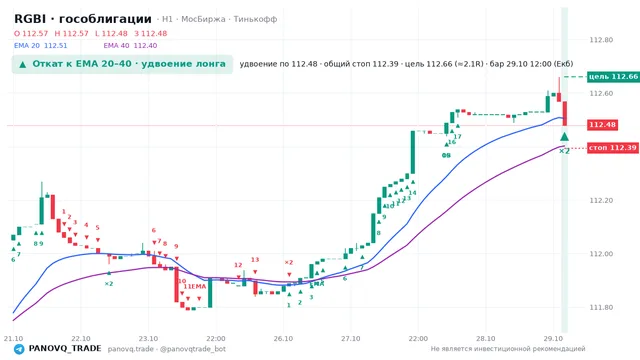Click the 112.20 price axis label
Screen dimensions: 640x360
pos(601,200)
